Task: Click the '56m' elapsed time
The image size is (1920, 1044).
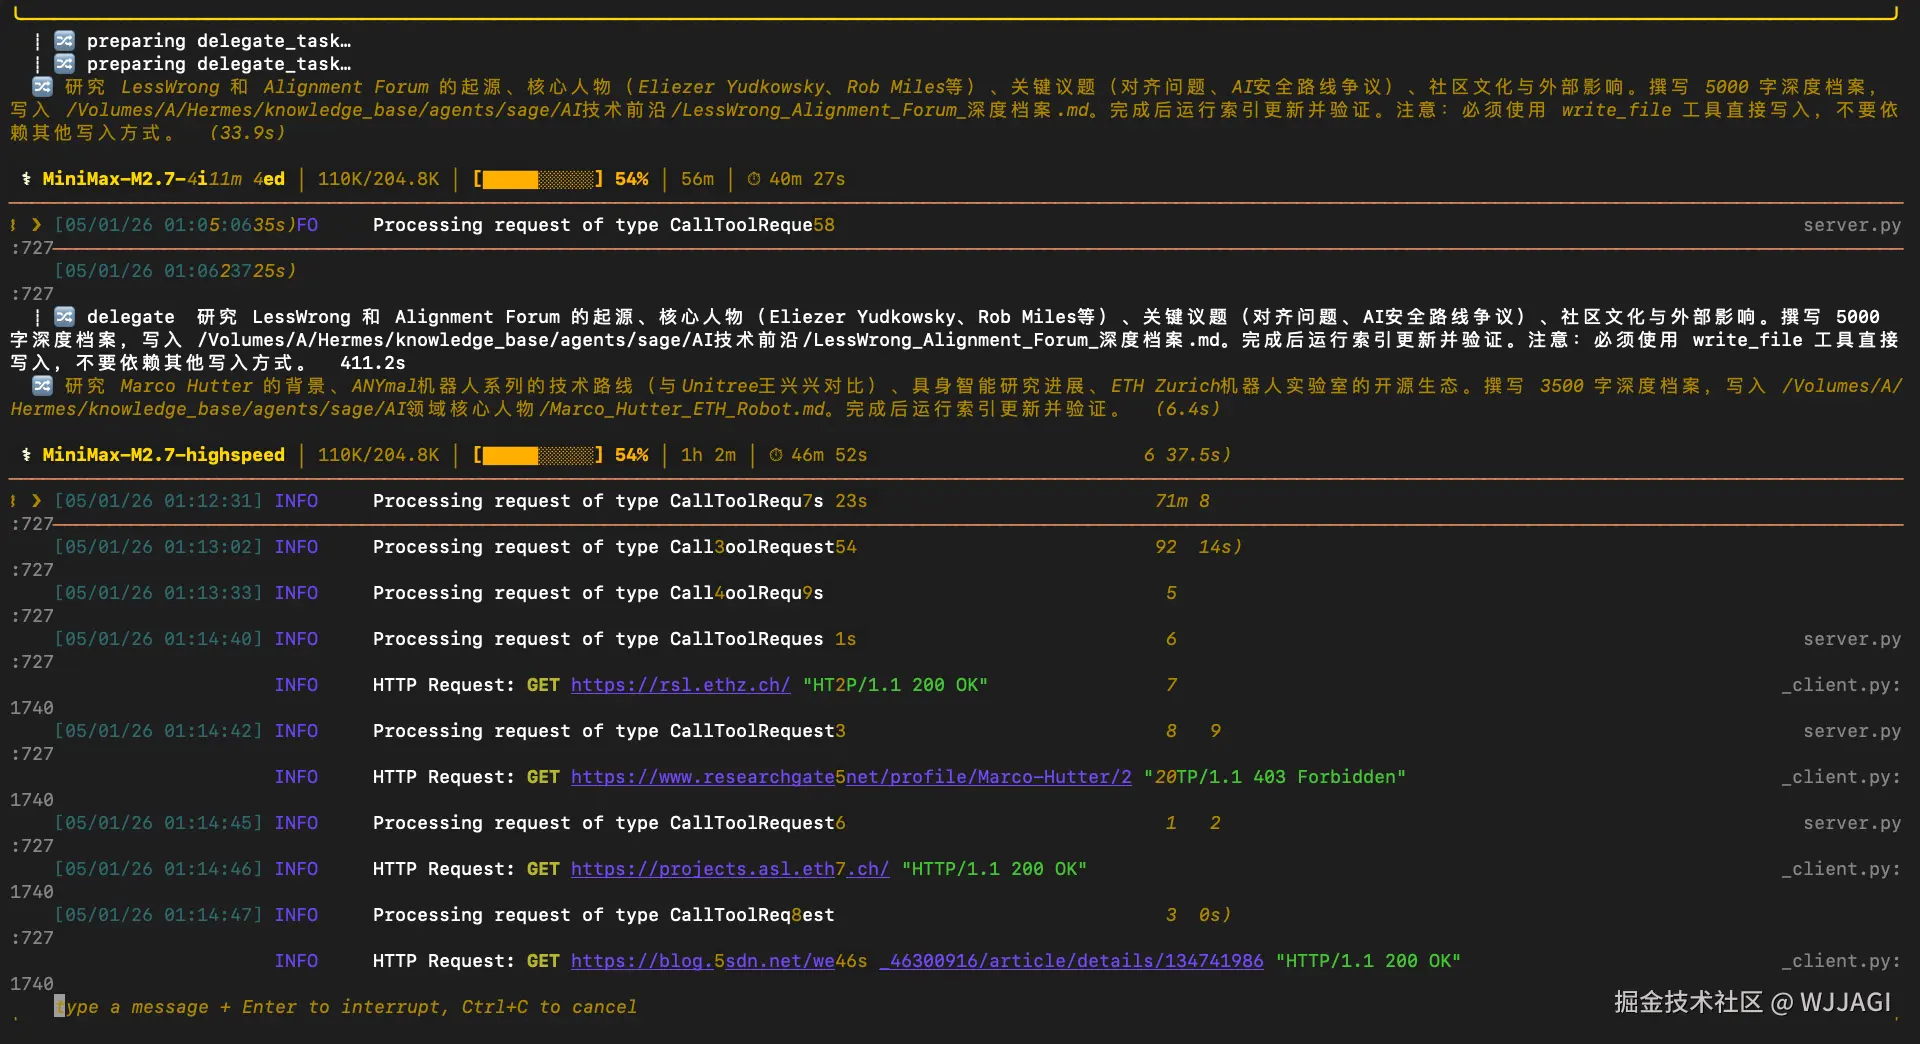Action: pyautogui.click(x=697, y=179)
